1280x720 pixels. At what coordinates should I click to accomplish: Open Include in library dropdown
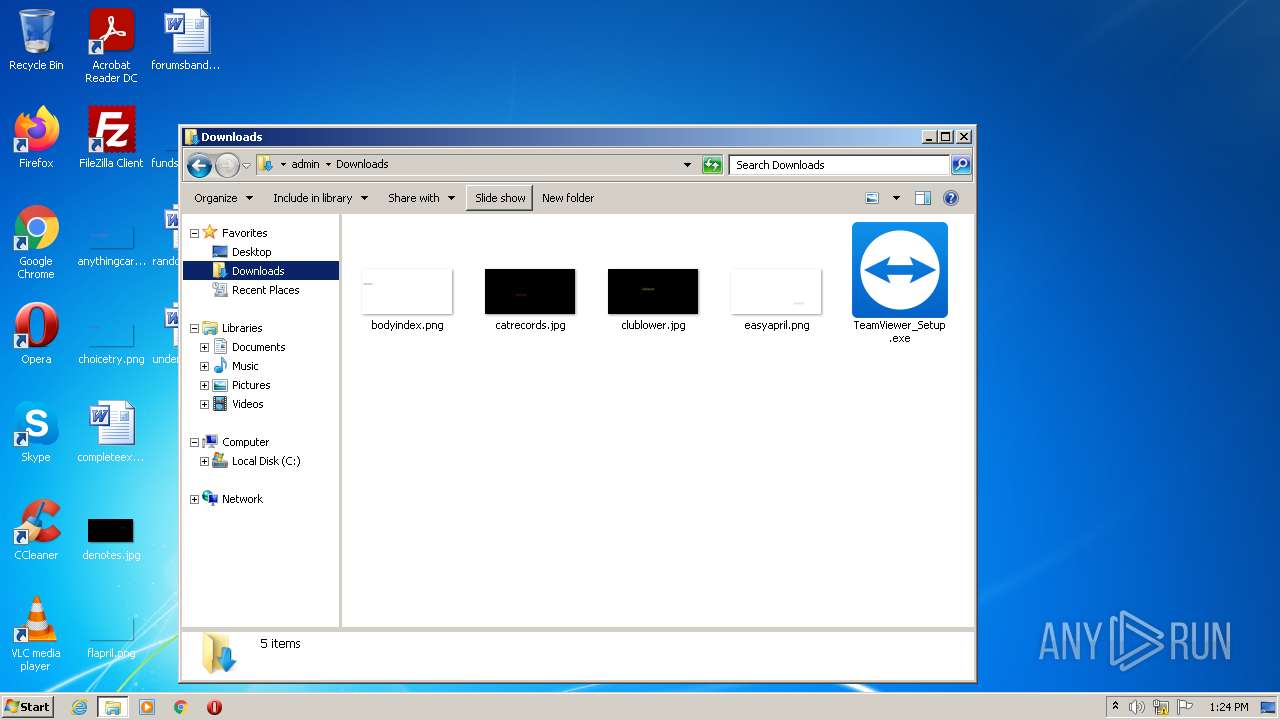click(320, 198)
